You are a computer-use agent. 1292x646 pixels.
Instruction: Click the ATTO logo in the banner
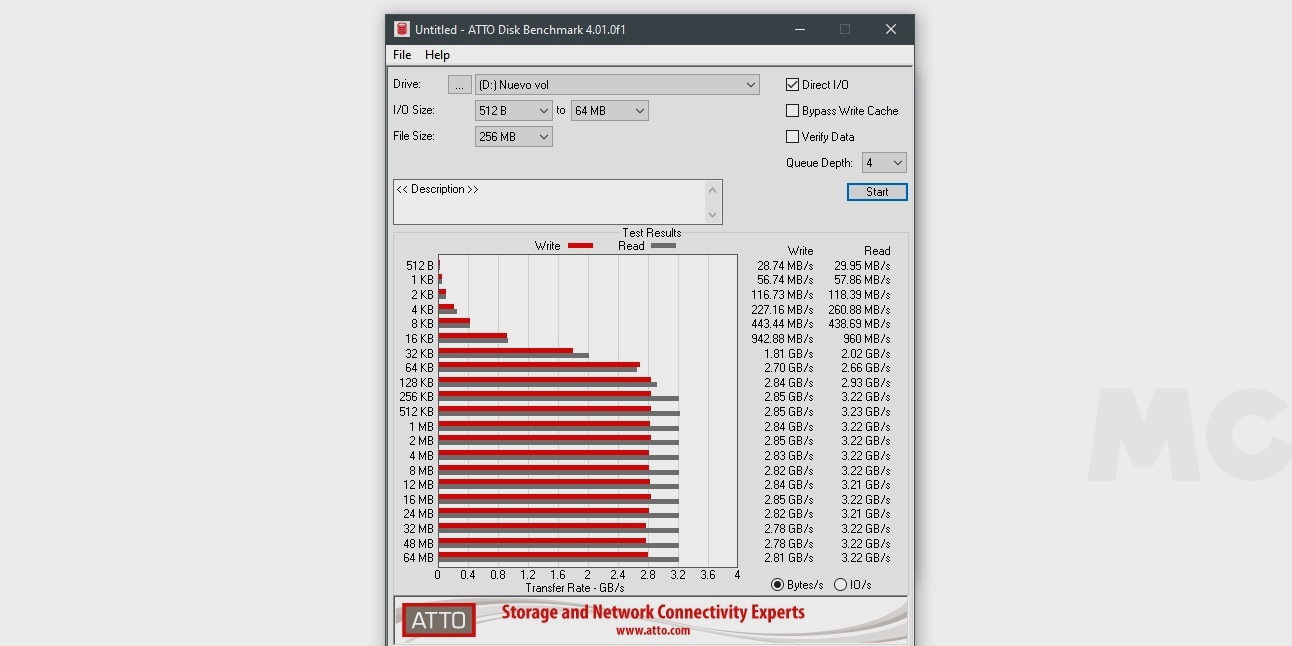[439, 620]
